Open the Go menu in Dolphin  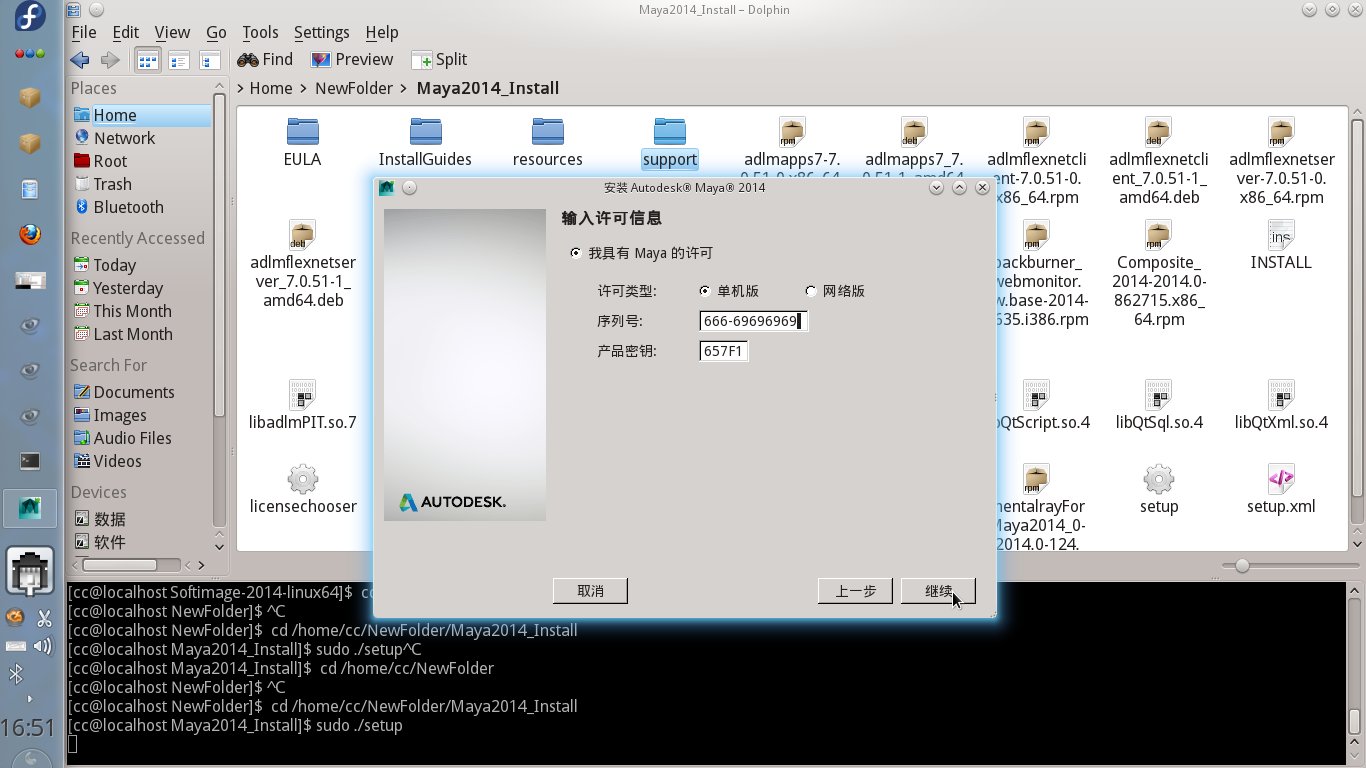click(216, 32)
